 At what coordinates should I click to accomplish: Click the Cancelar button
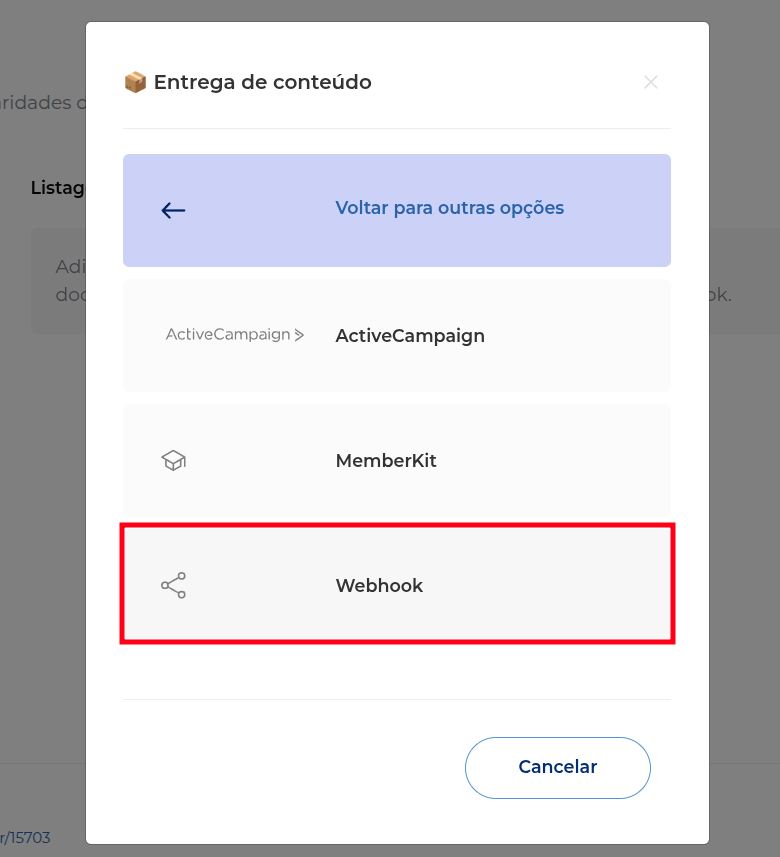coord(558,767)
